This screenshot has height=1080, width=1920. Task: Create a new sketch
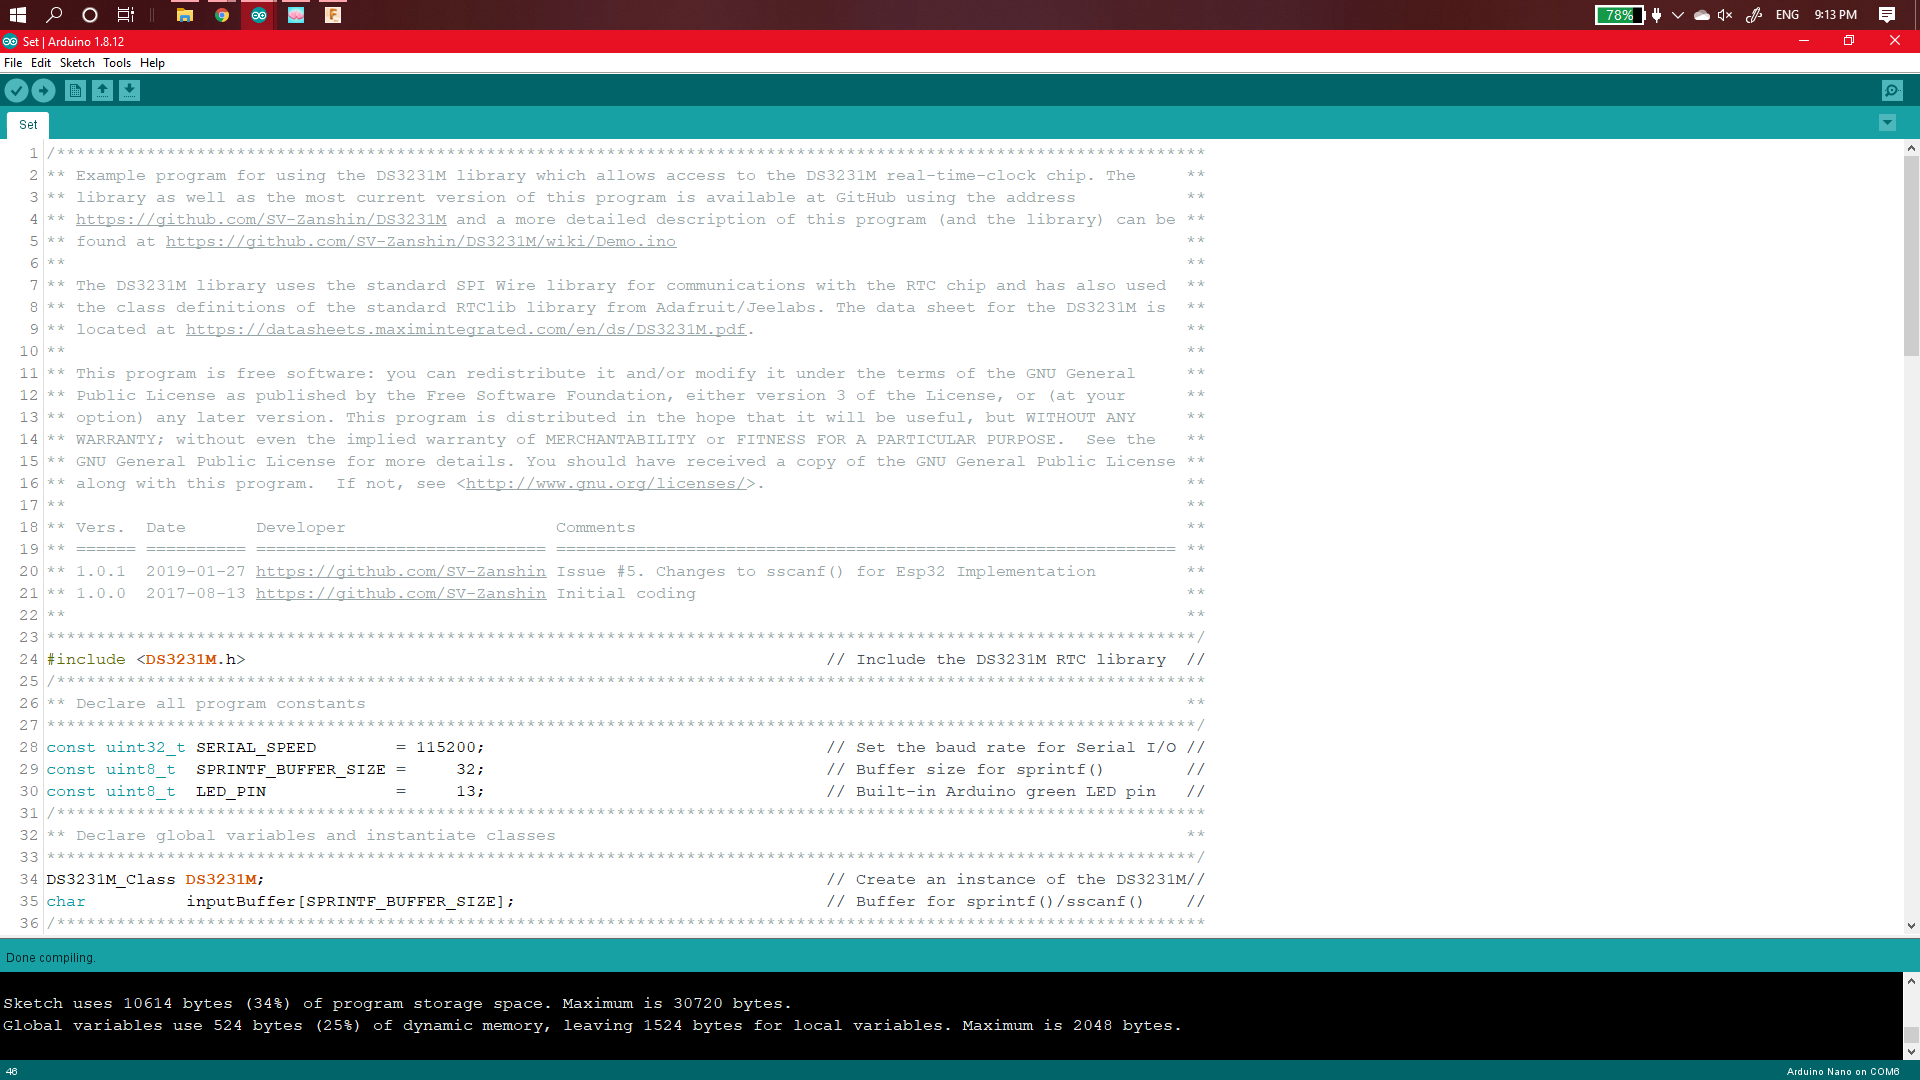coord(75,90)
